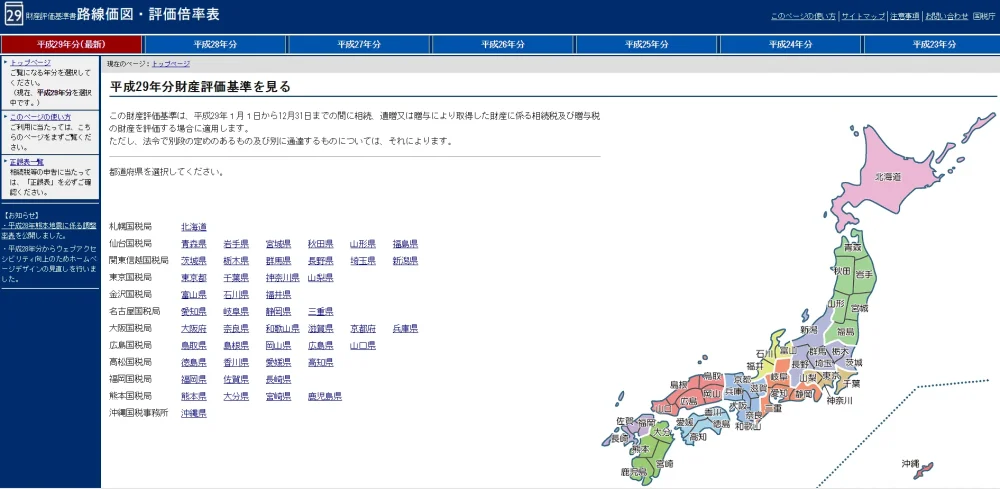Select 福島 prefecture on the map

pyautogui.click(x=845, y=330)
